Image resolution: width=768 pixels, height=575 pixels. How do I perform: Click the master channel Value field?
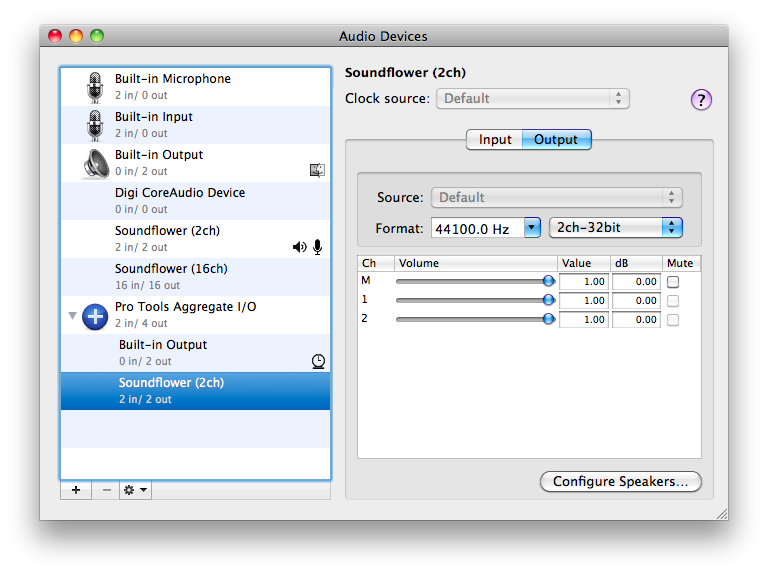coord(584,282)
